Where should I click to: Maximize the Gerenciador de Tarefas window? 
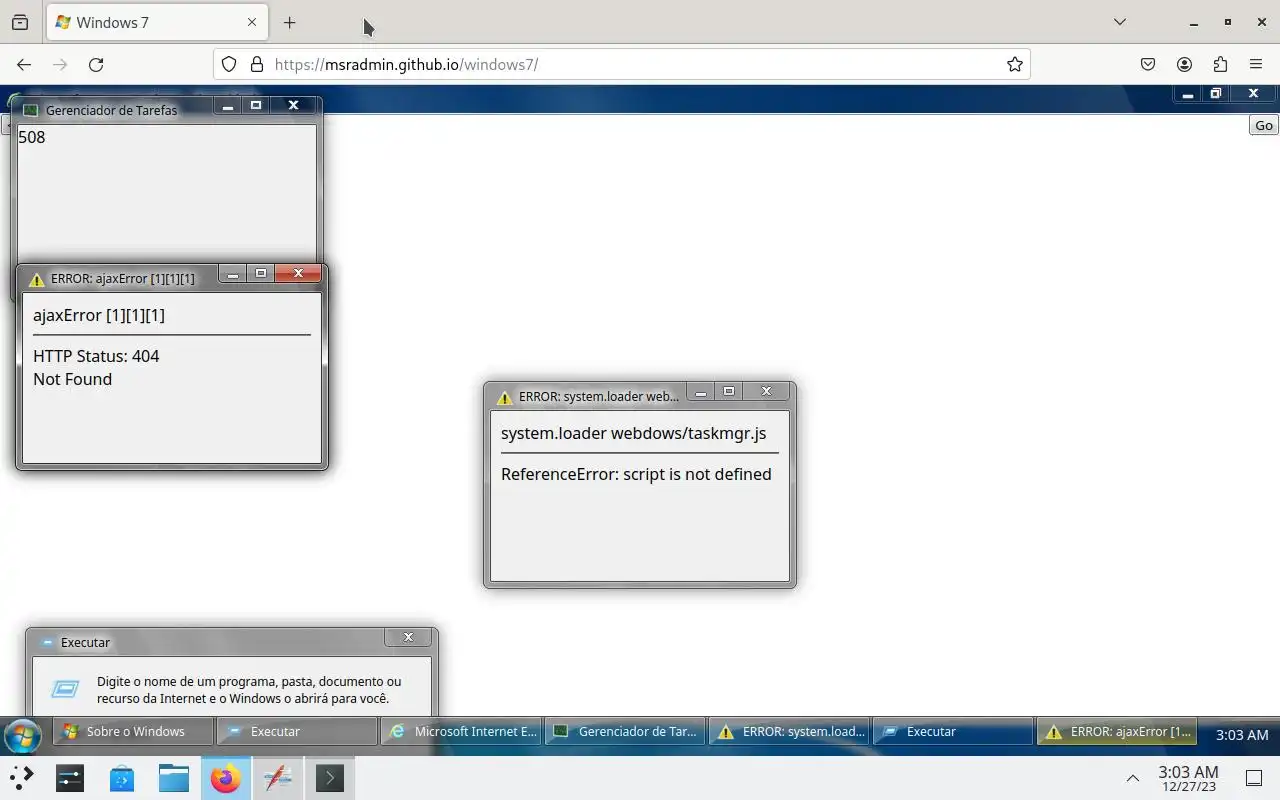pos(256,105)
